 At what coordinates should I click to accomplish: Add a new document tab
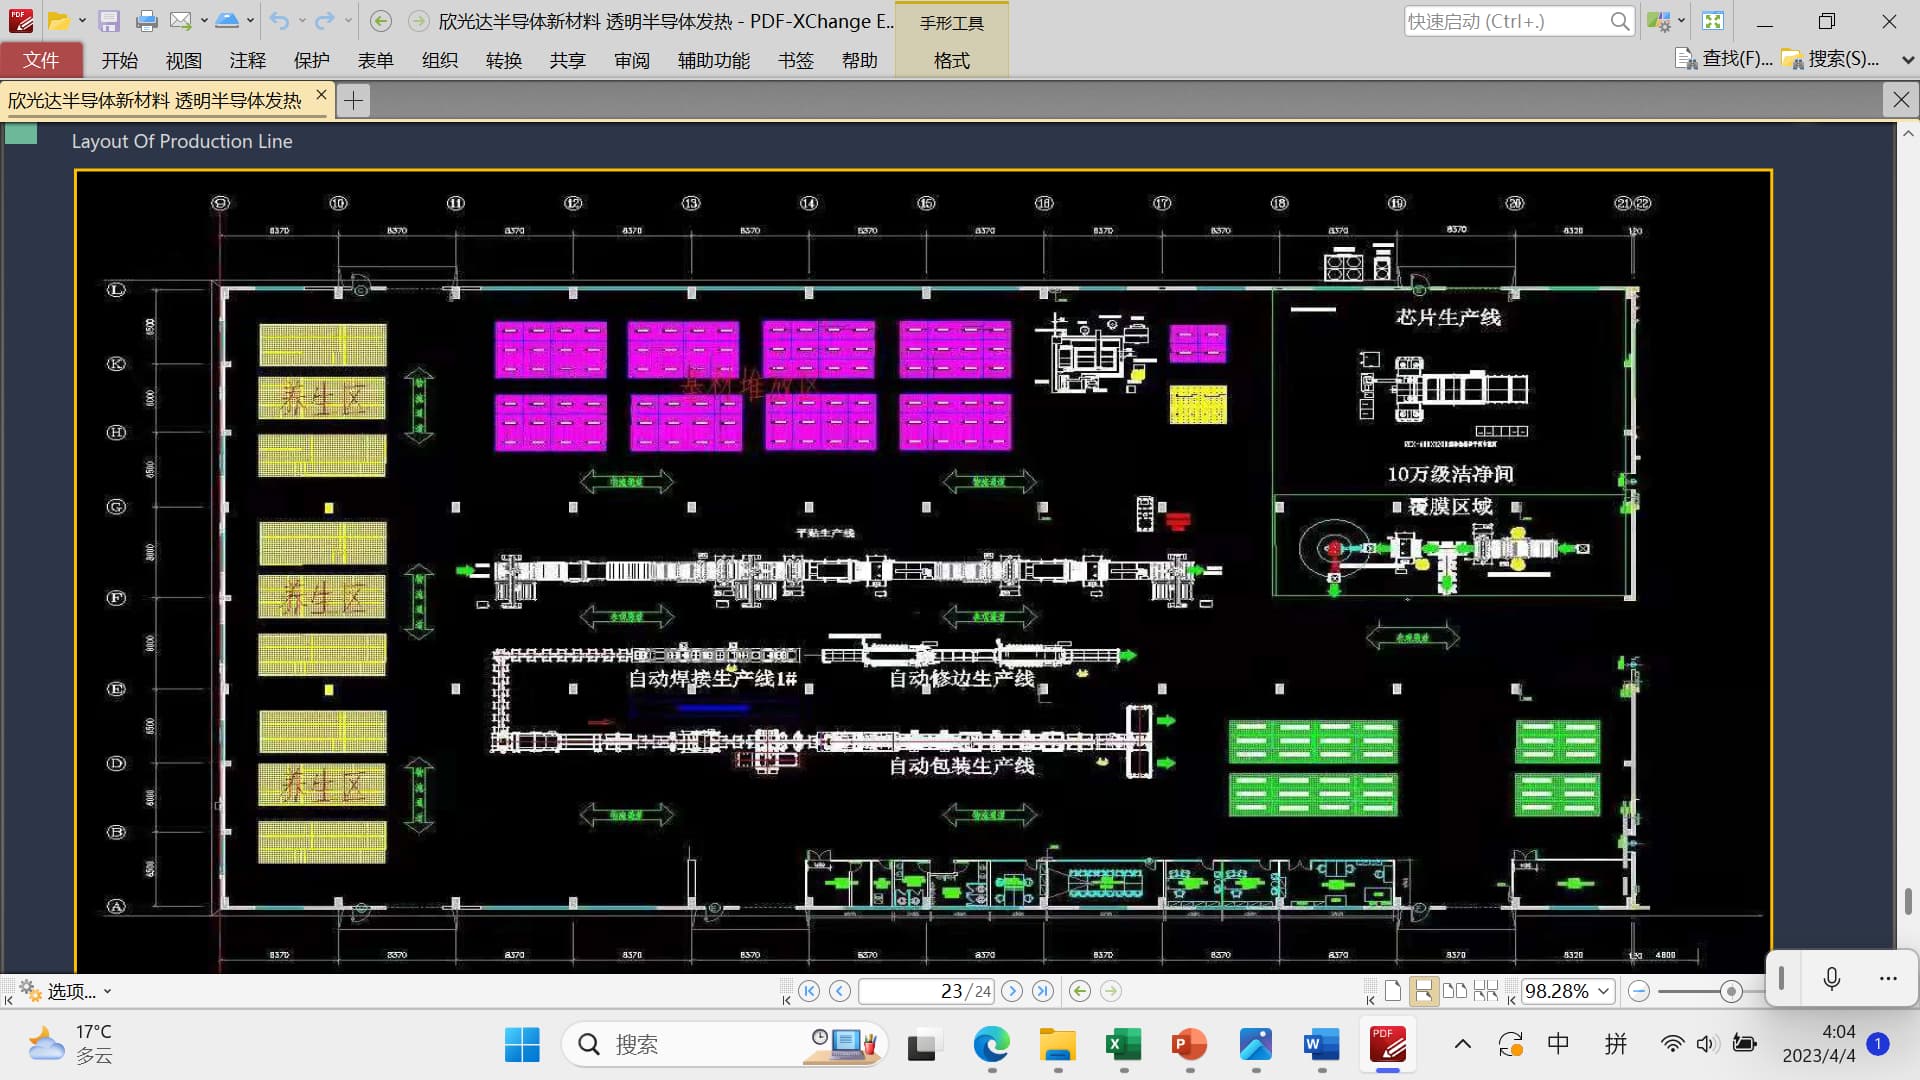coord(353,100)
